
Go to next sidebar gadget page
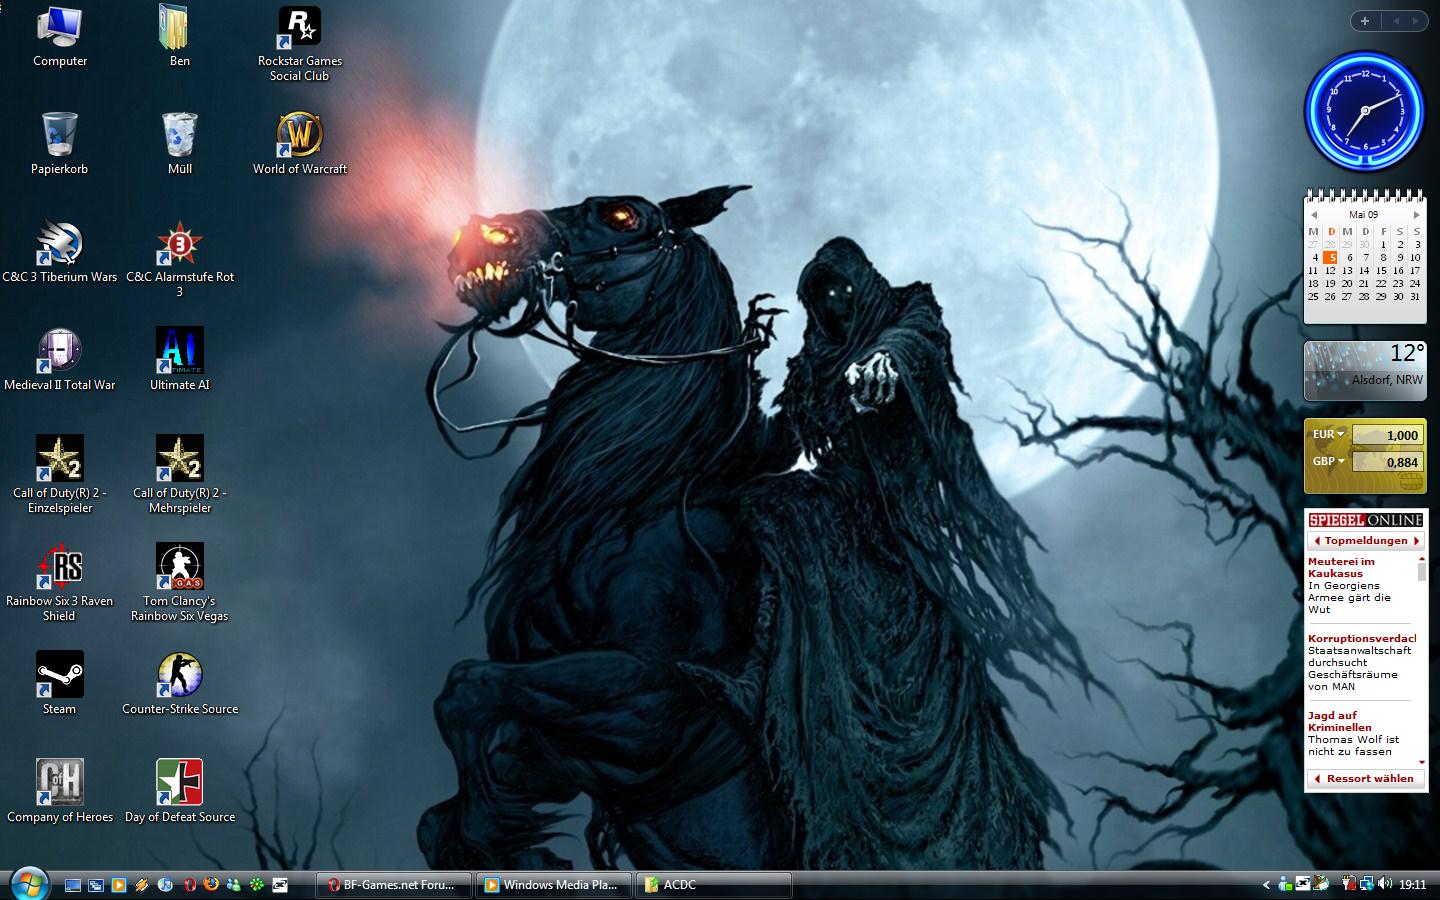click(1418, 21)
